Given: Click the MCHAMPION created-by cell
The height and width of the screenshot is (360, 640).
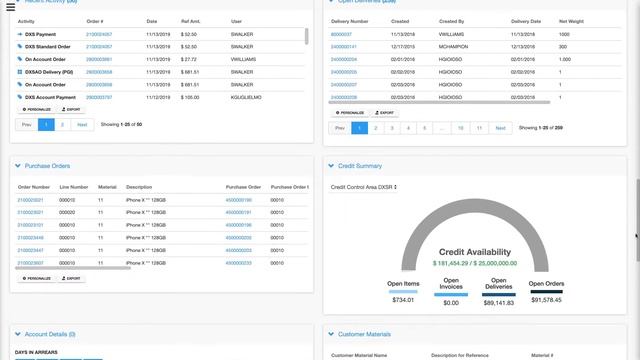Looking at the screenshot, I should coord(453,47).
